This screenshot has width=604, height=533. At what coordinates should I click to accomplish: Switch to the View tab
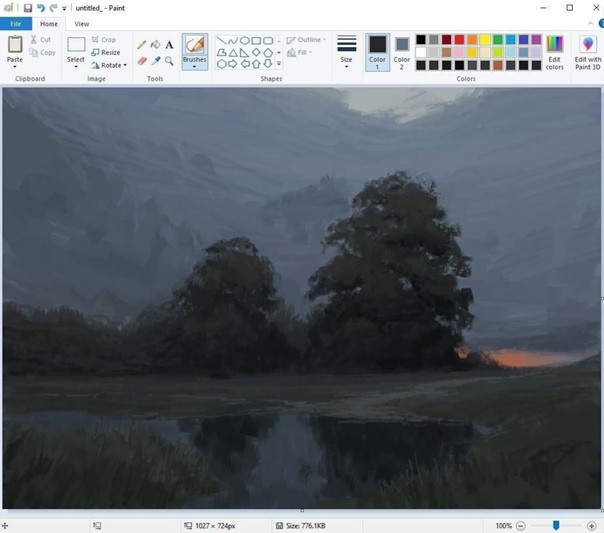(82, 24)
